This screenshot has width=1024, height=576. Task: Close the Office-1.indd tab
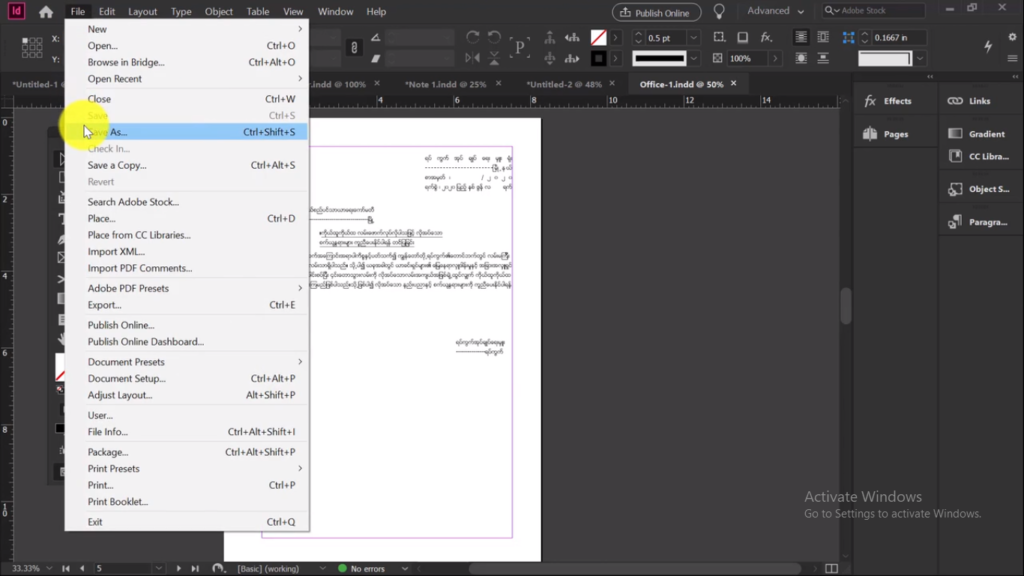click(x=733, y=84)
